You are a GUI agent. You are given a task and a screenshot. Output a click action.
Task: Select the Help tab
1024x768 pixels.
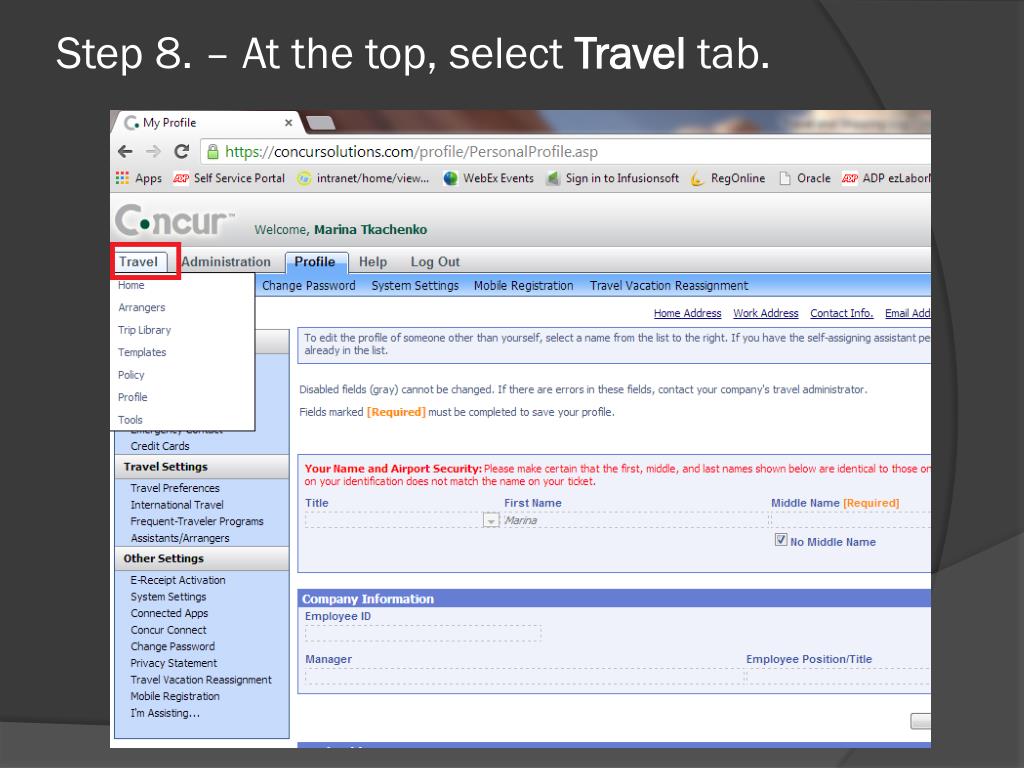pyautogui.click(x=373, y=262)
